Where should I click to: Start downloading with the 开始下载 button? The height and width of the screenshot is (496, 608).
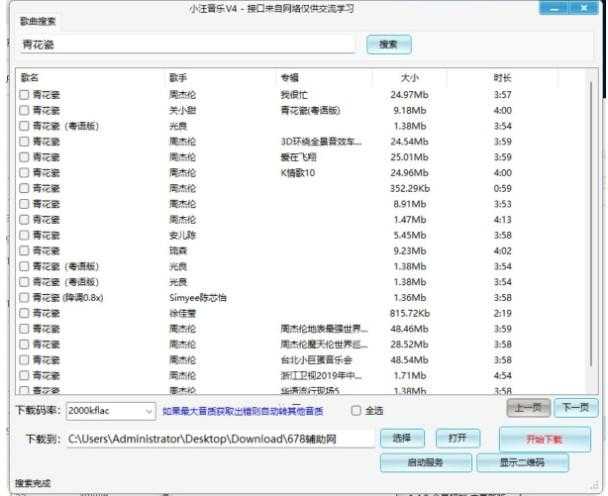[x=544, y=439]
